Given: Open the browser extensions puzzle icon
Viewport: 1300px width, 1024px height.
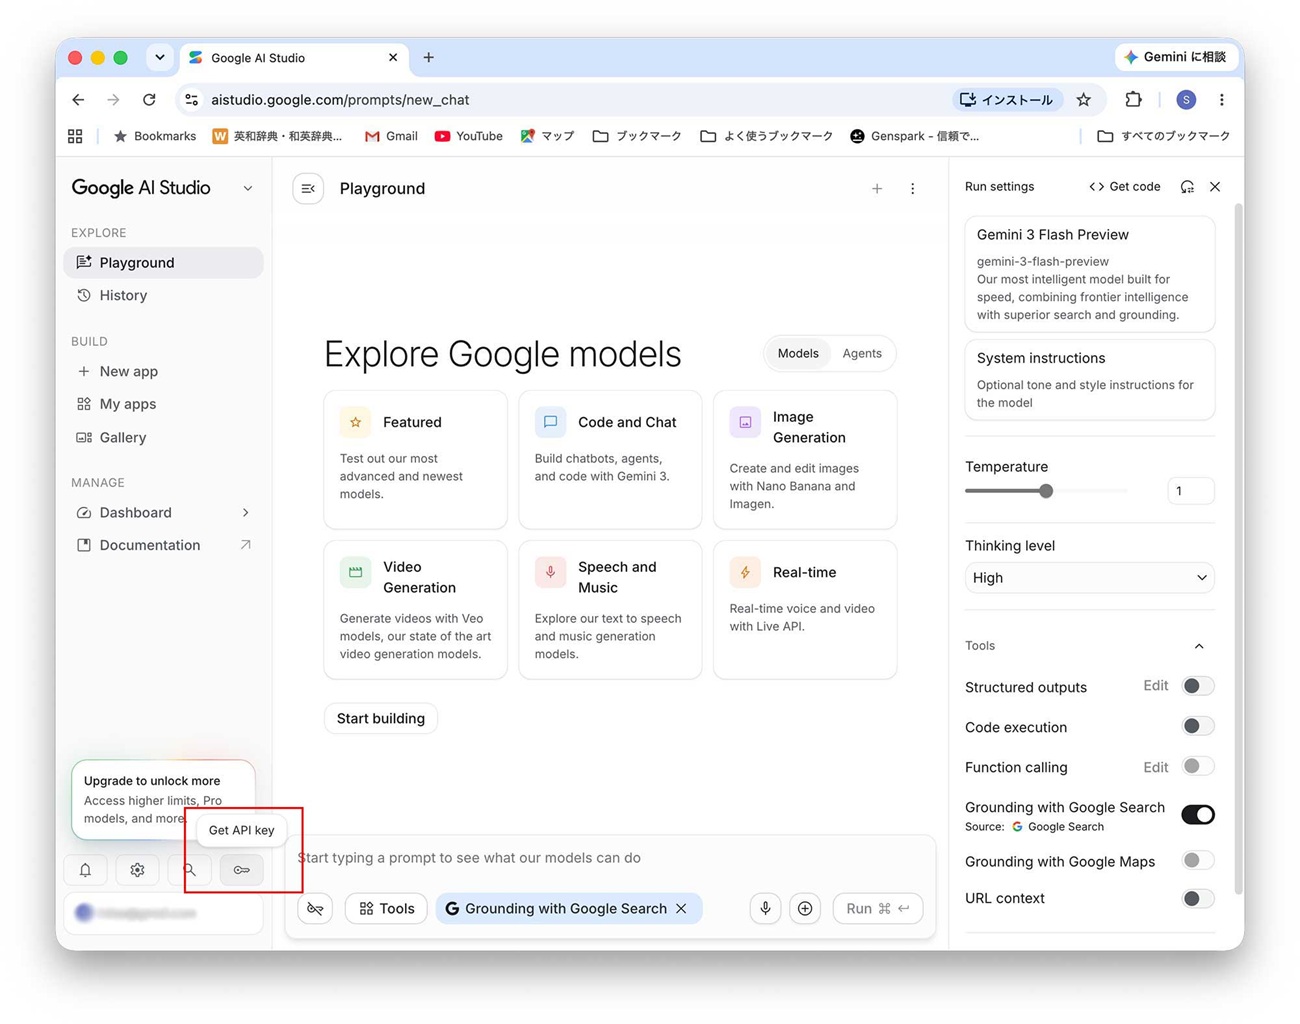Looking at the screenshot, I should [1133, 100].
